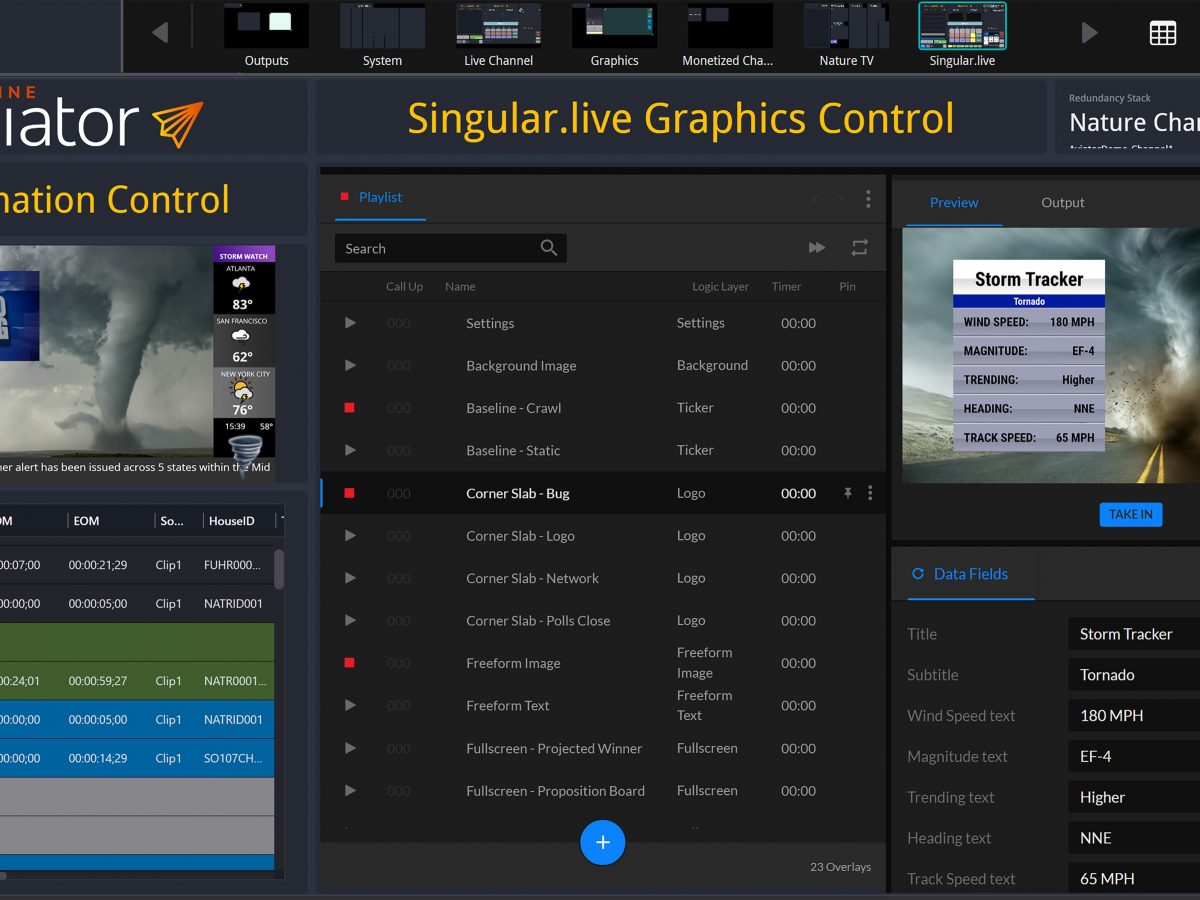The image size is (1200, 900).
Task: Click the search magnifier icon in the Playlist panel
Action: tap(548, 247)
